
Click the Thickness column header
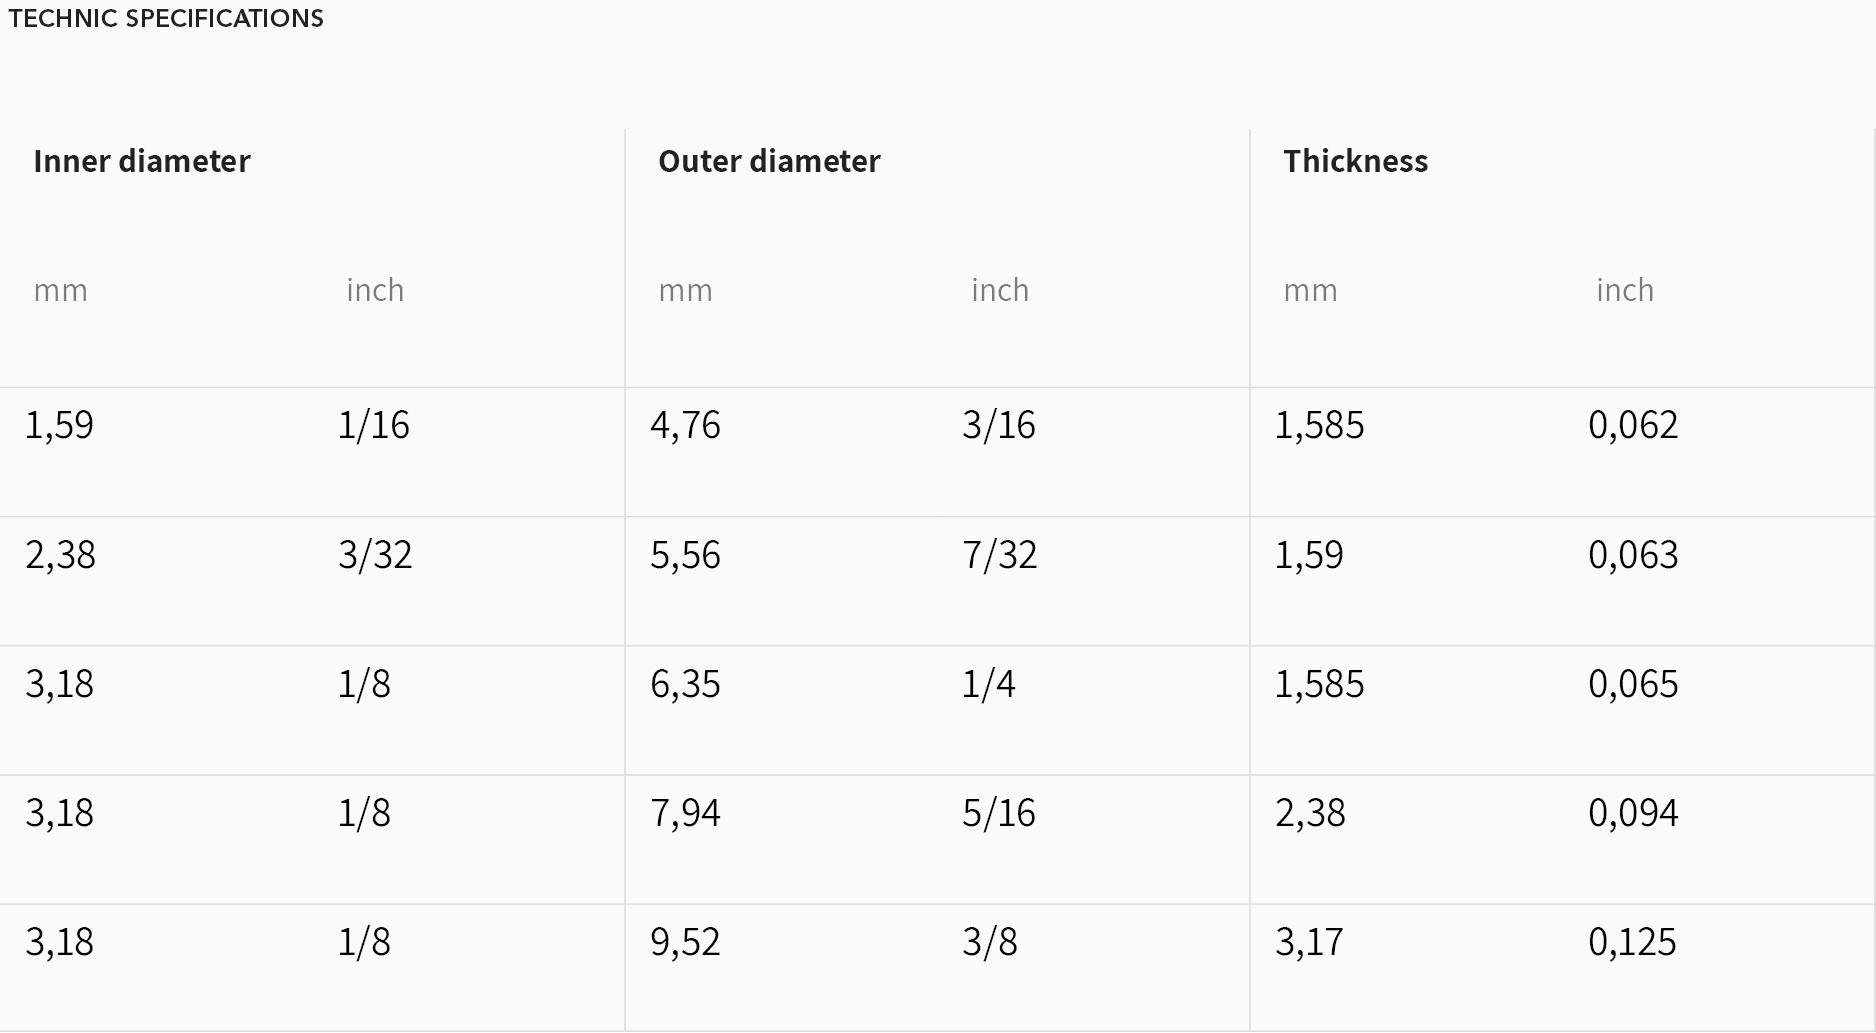pos(1355,161)
